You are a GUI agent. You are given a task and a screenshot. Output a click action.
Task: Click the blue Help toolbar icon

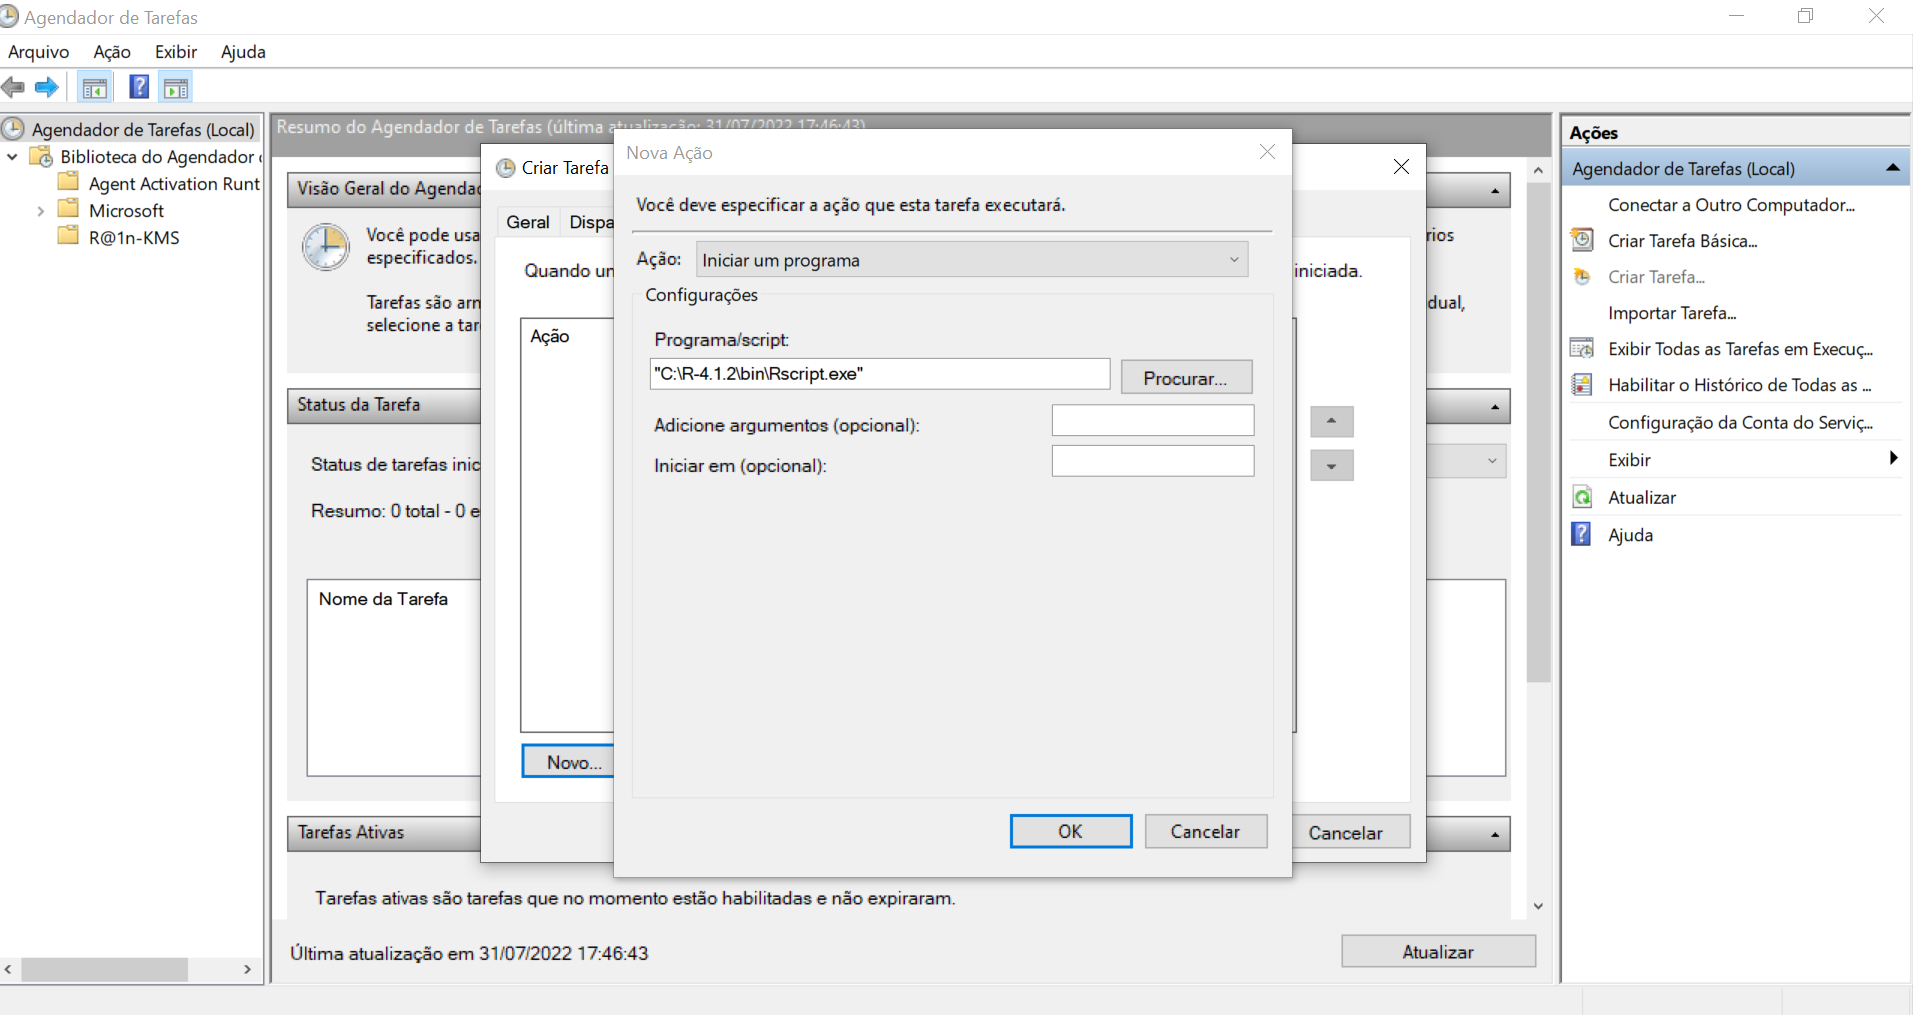(139, 87)
